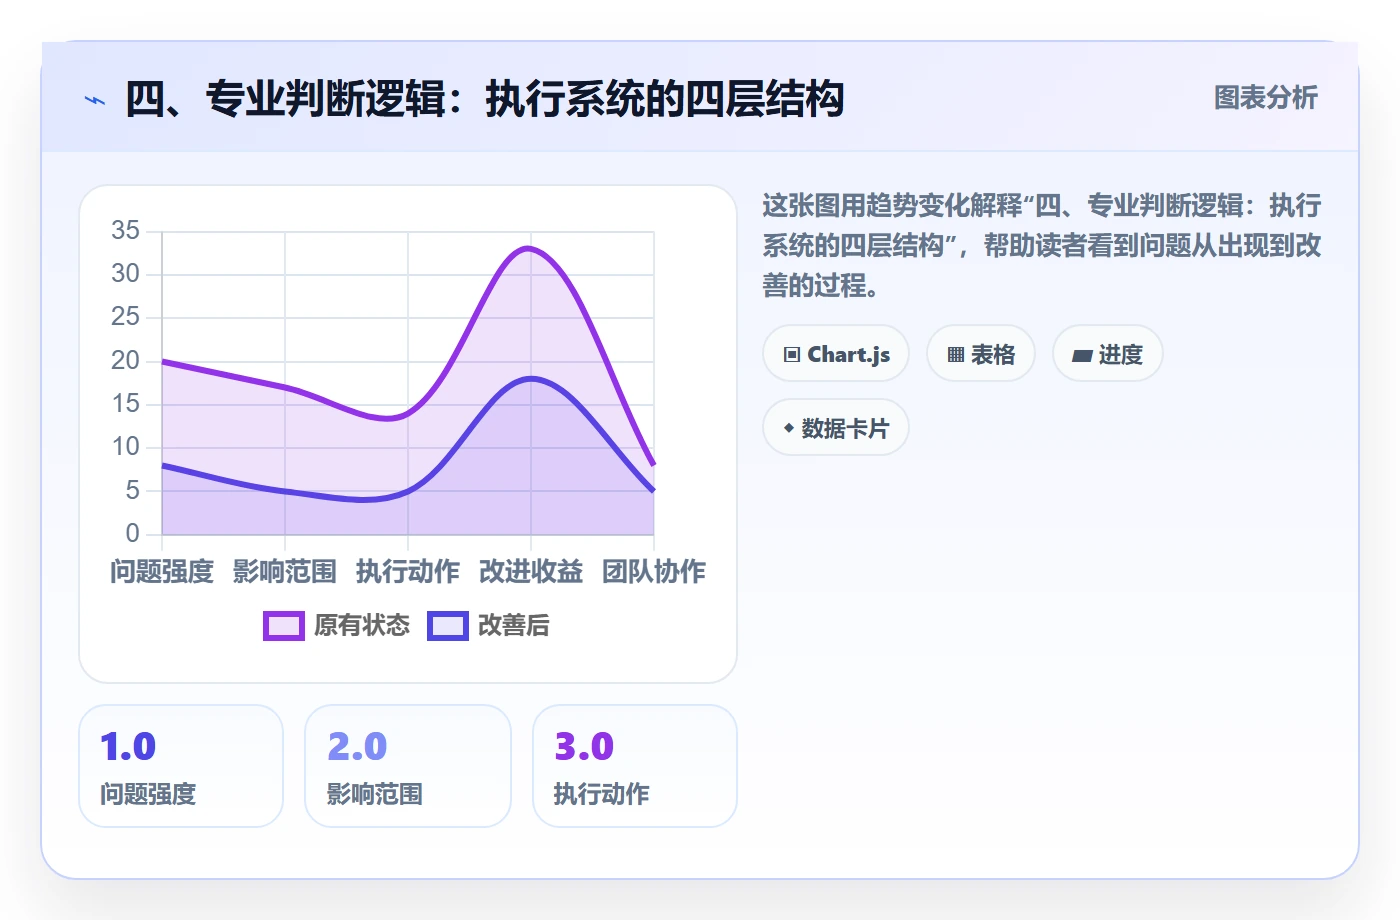Open the 1.0 问题强度 card
Image resolution: width=1400 pixels, height=920 pixels.
click(x=181, y=766)
